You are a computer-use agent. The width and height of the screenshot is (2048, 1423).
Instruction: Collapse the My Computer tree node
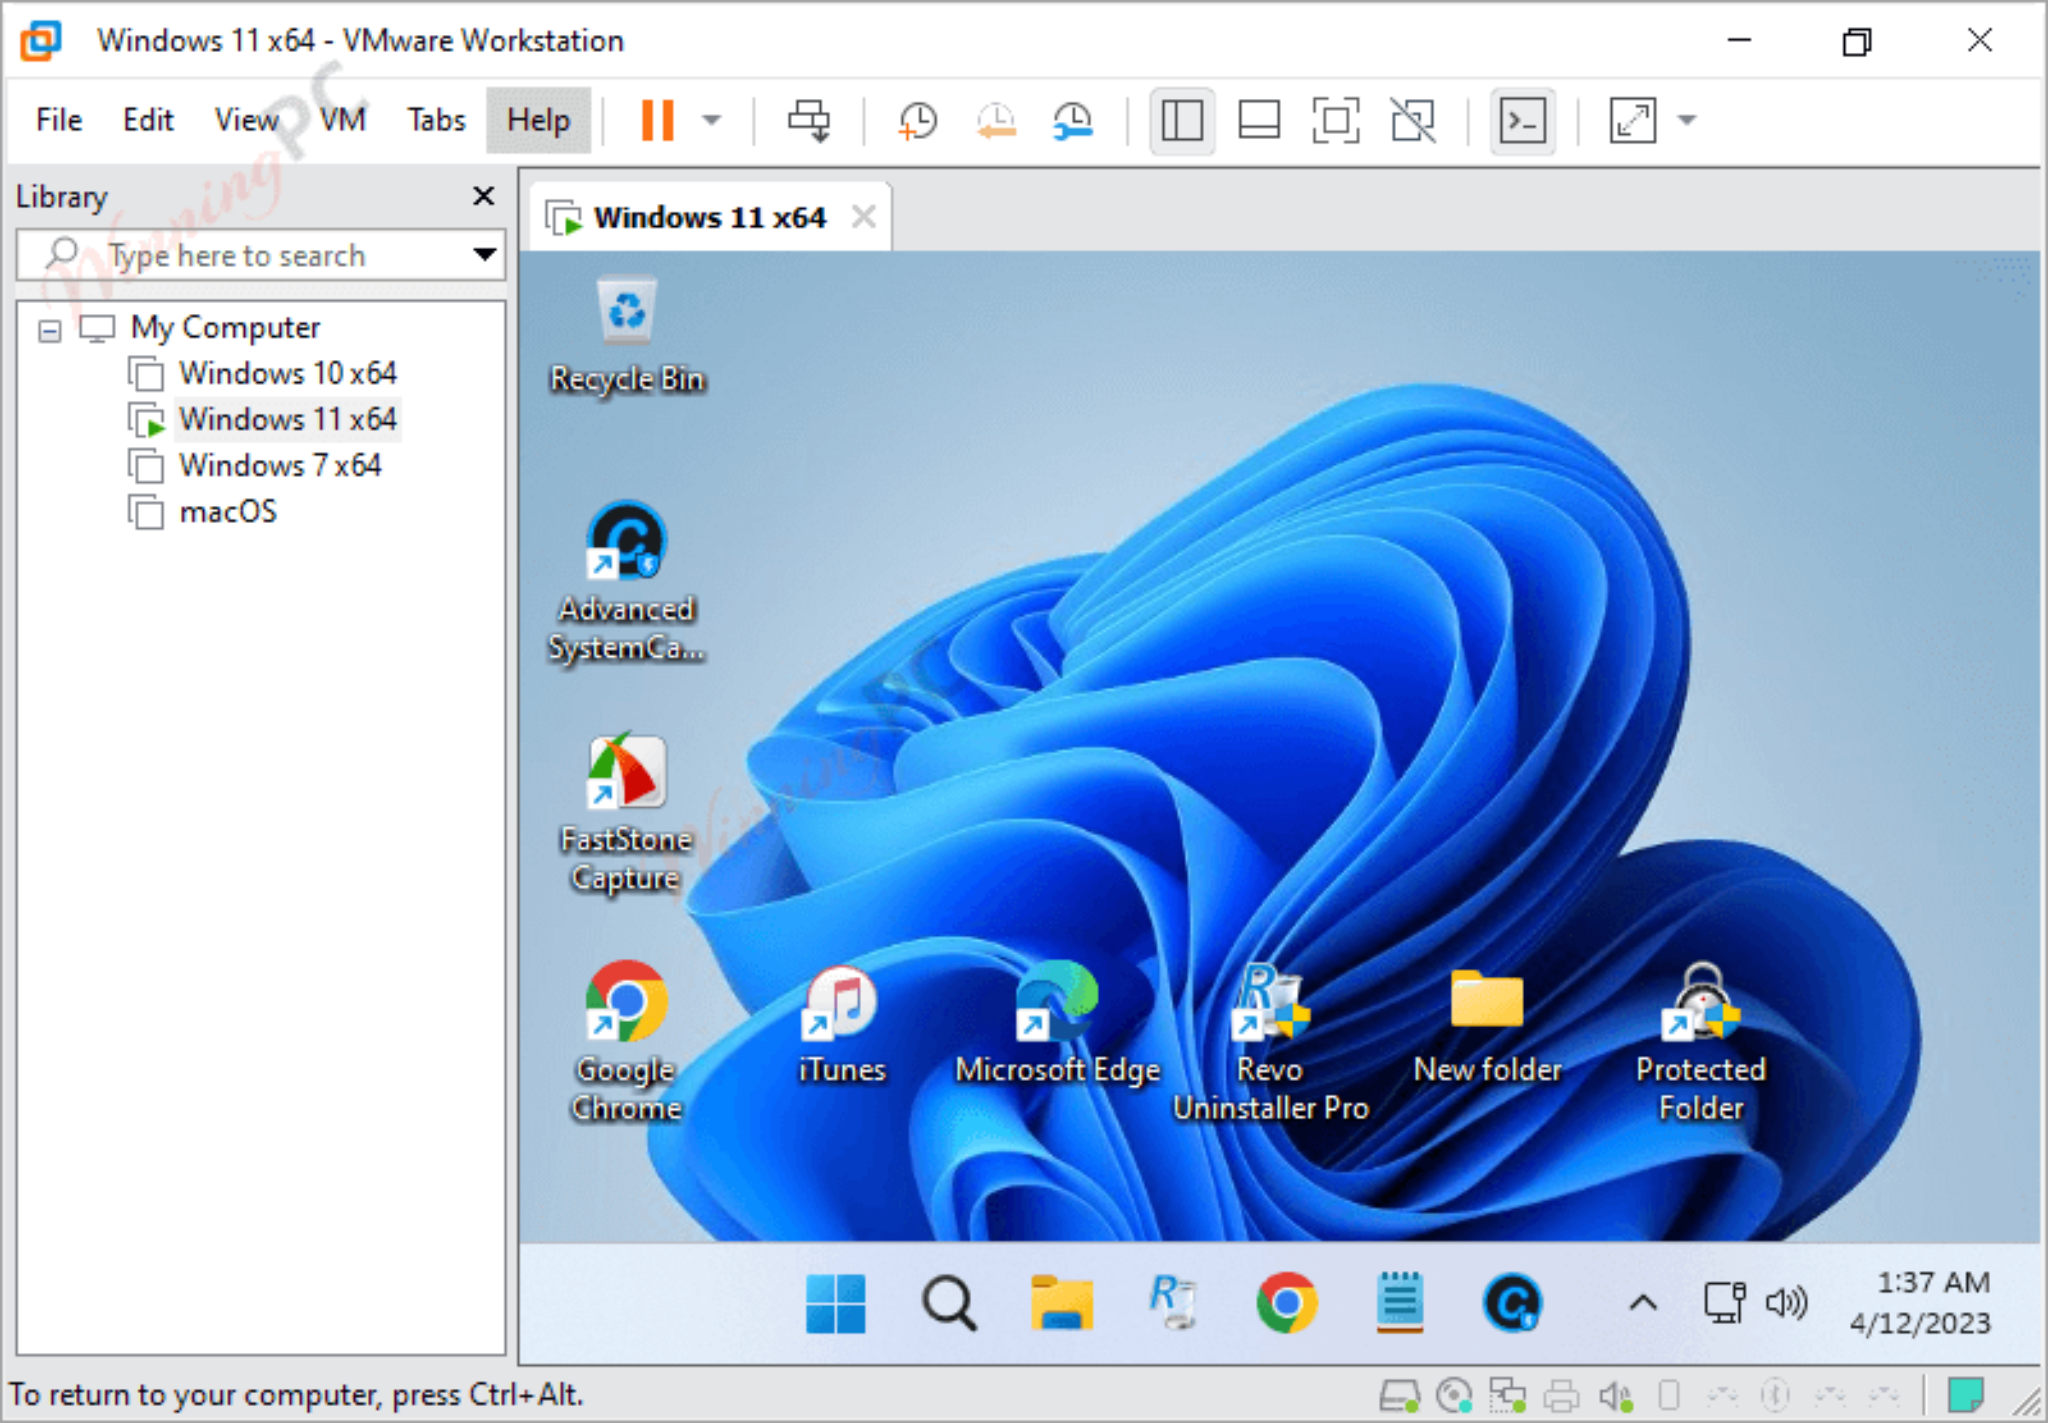(x=49, y=330)
